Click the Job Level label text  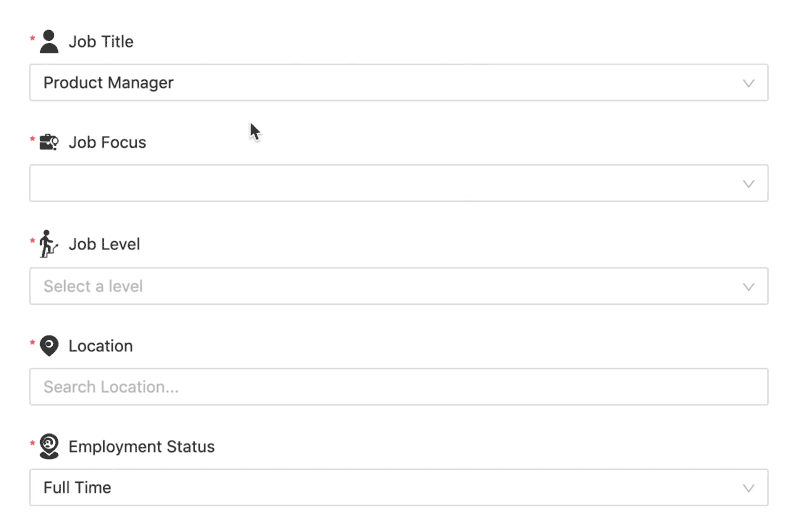click(x=104, y=244)
